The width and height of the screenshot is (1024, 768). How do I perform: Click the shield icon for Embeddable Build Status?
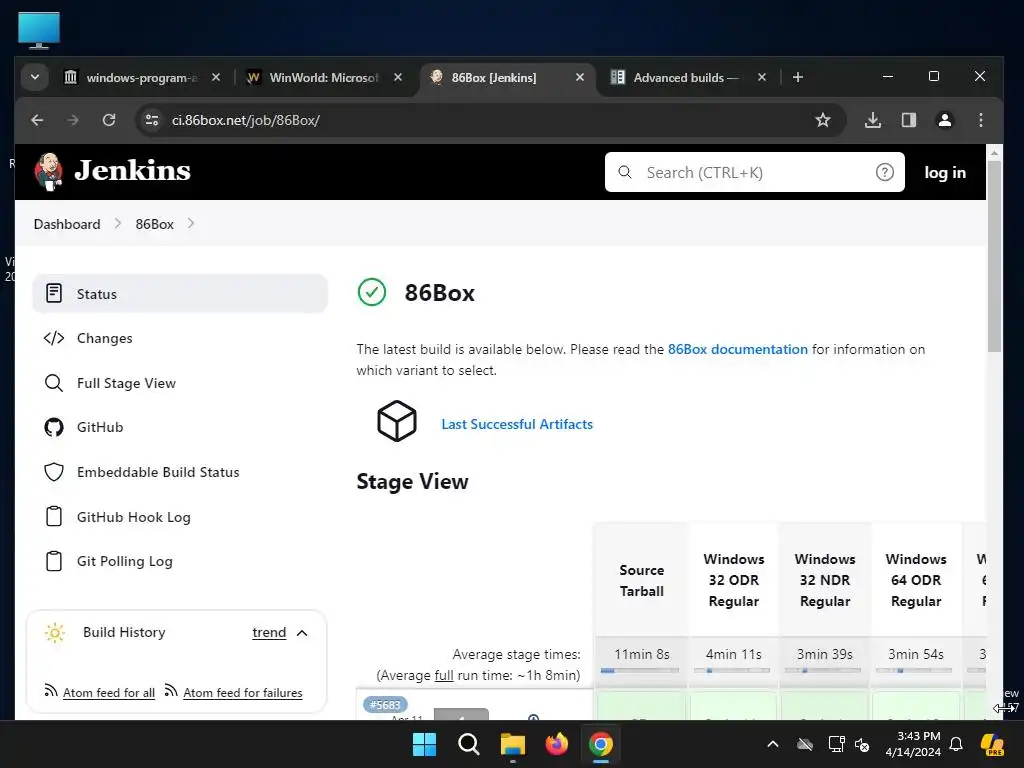click(x=54, y=472)
